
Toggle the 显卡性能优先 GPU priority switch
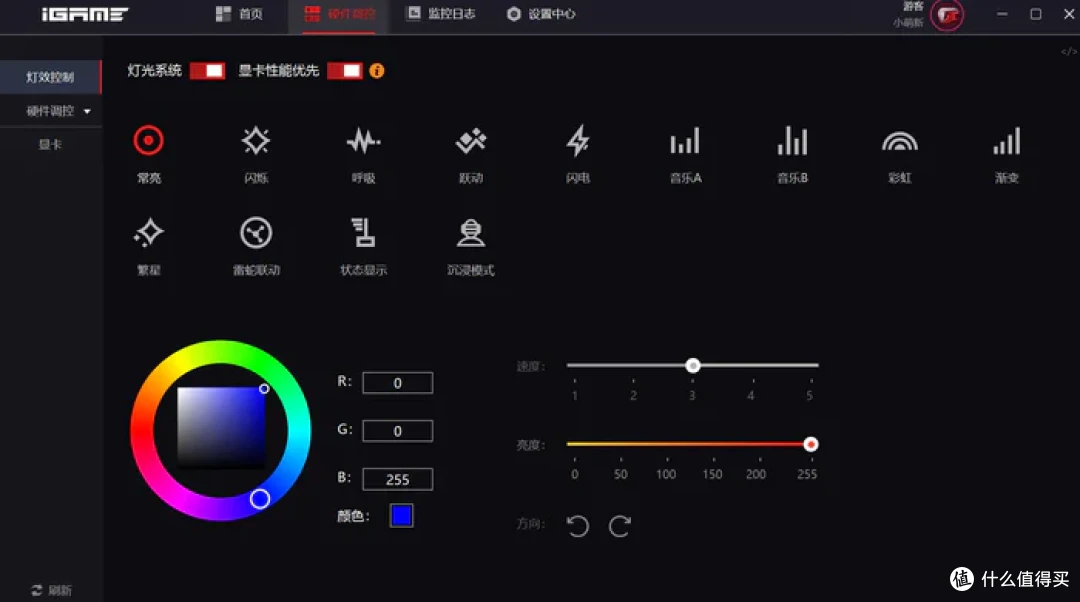tap(344, 70)
